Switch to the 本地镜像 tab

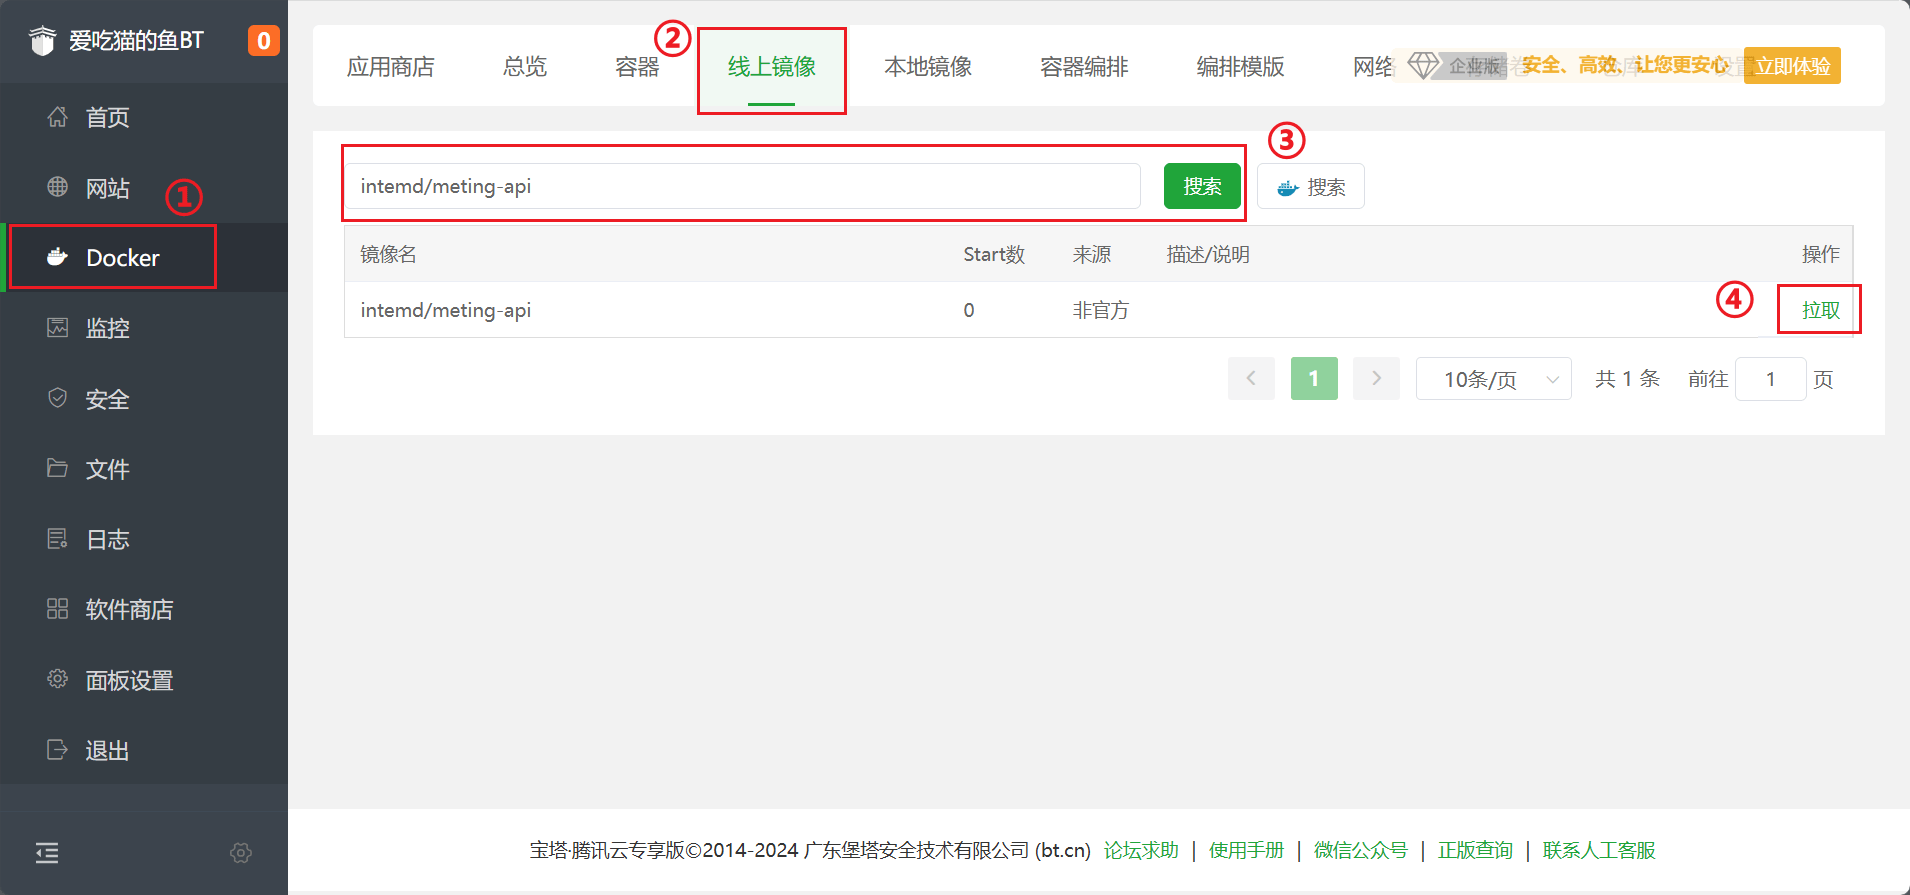tap(927, 67)
